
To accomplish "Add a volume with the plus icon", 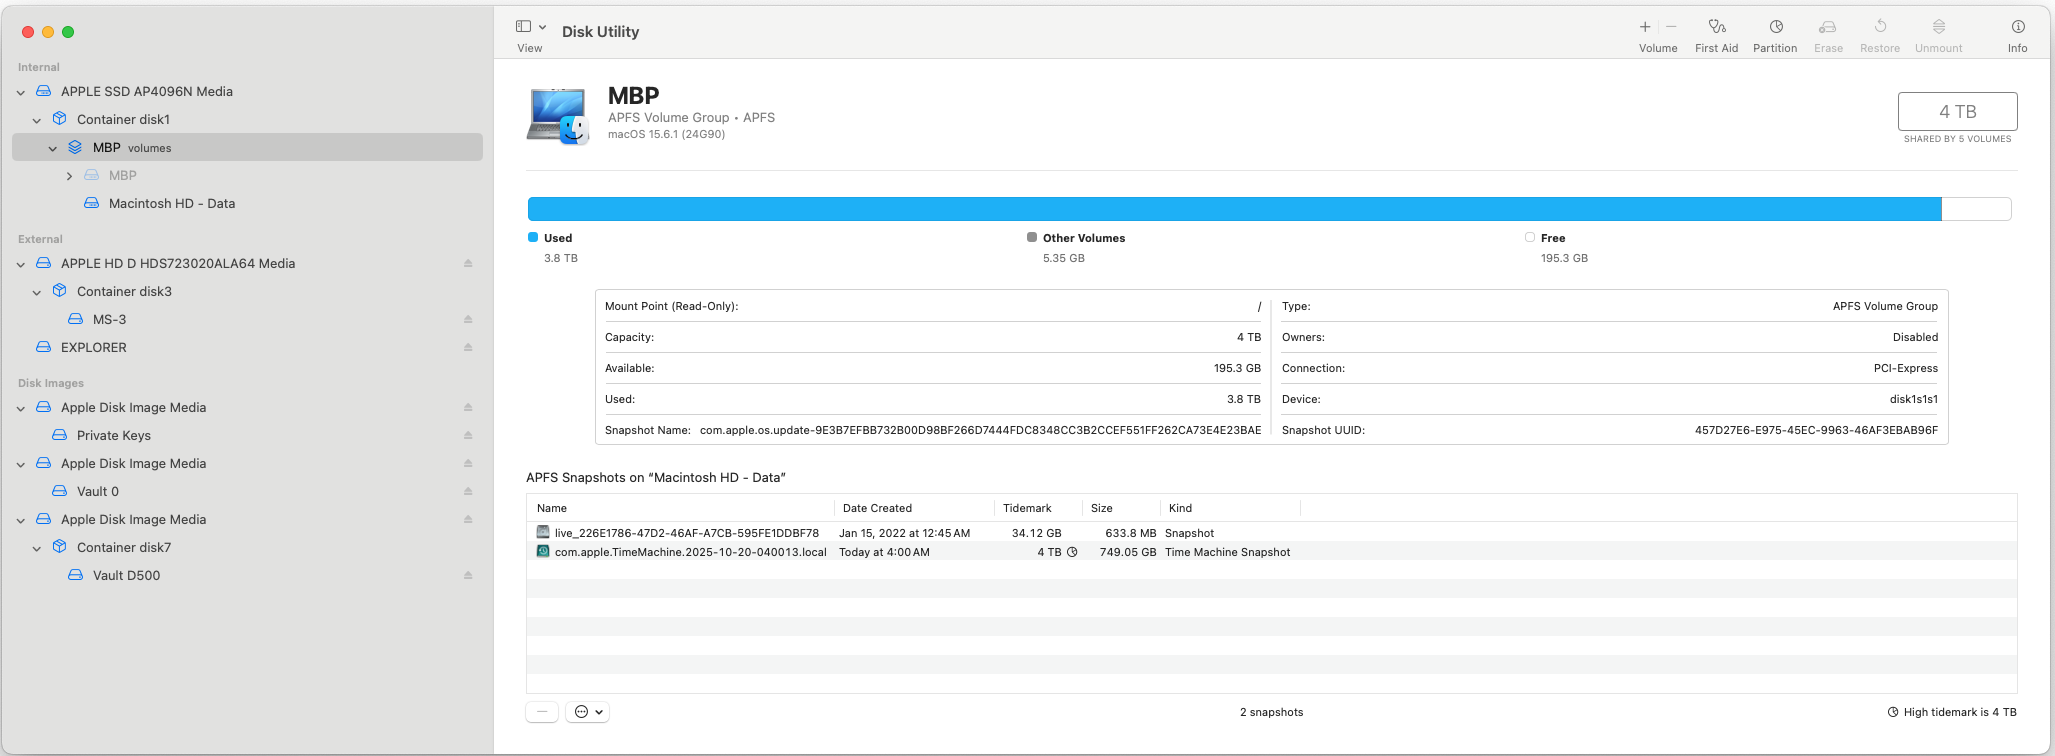I will click(x=1645, y=27).
